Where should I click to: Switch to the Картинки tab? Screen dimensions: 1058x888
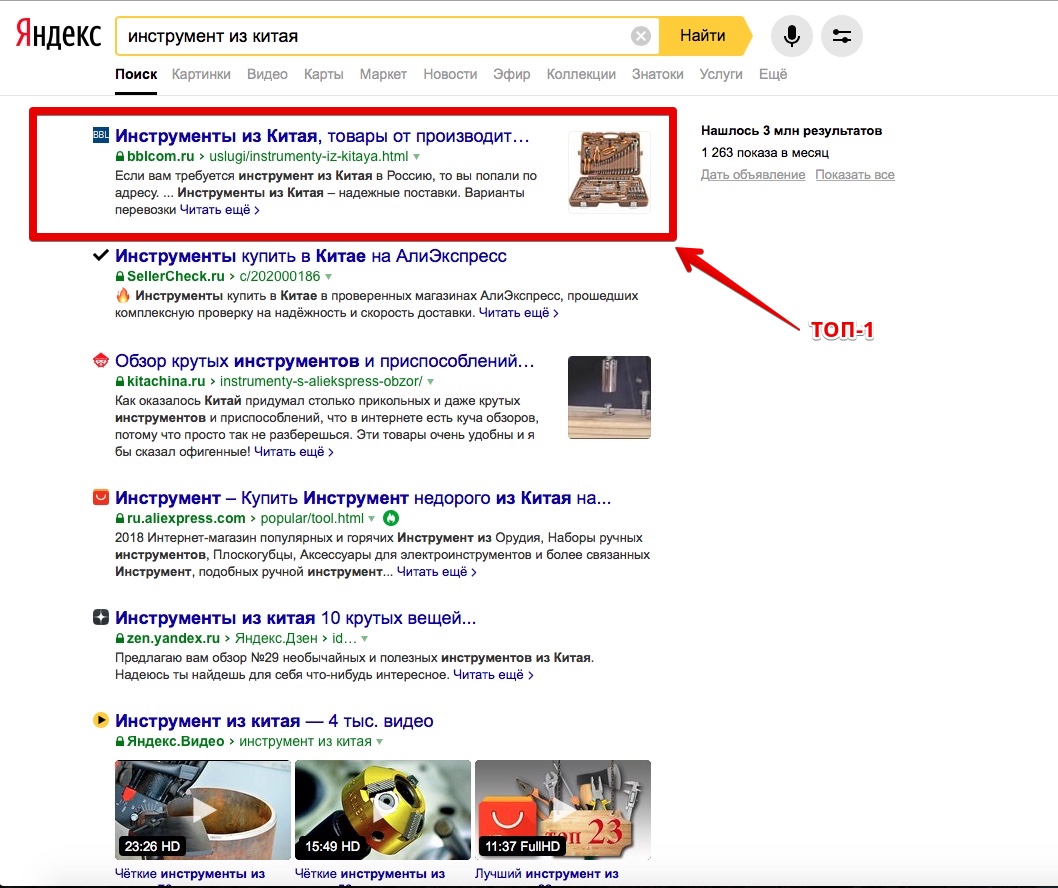(201, 74)
